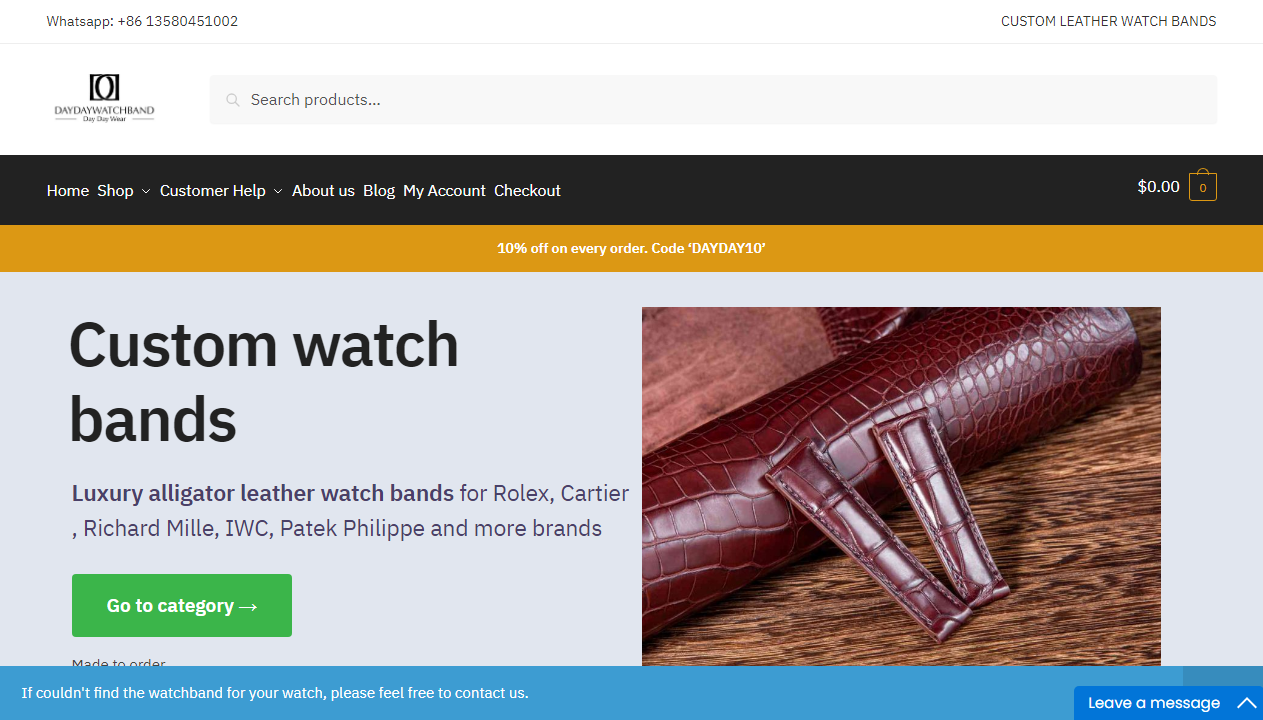Click the Go to category button
This screenshot has width=1263, height=720.
[182, 605]
